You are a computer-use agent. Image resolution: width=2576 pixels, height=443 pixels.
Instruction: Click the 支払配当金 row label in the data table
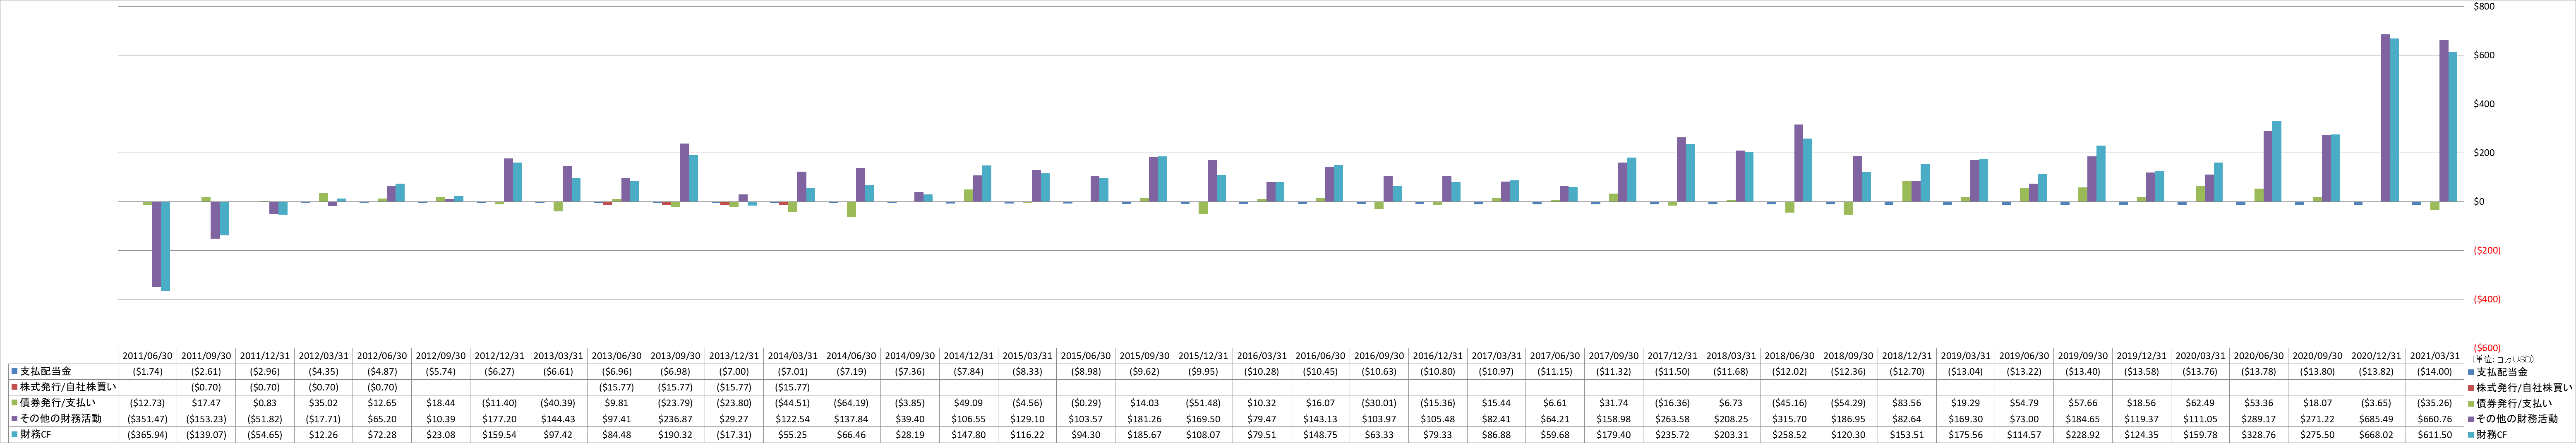[46, 371]
